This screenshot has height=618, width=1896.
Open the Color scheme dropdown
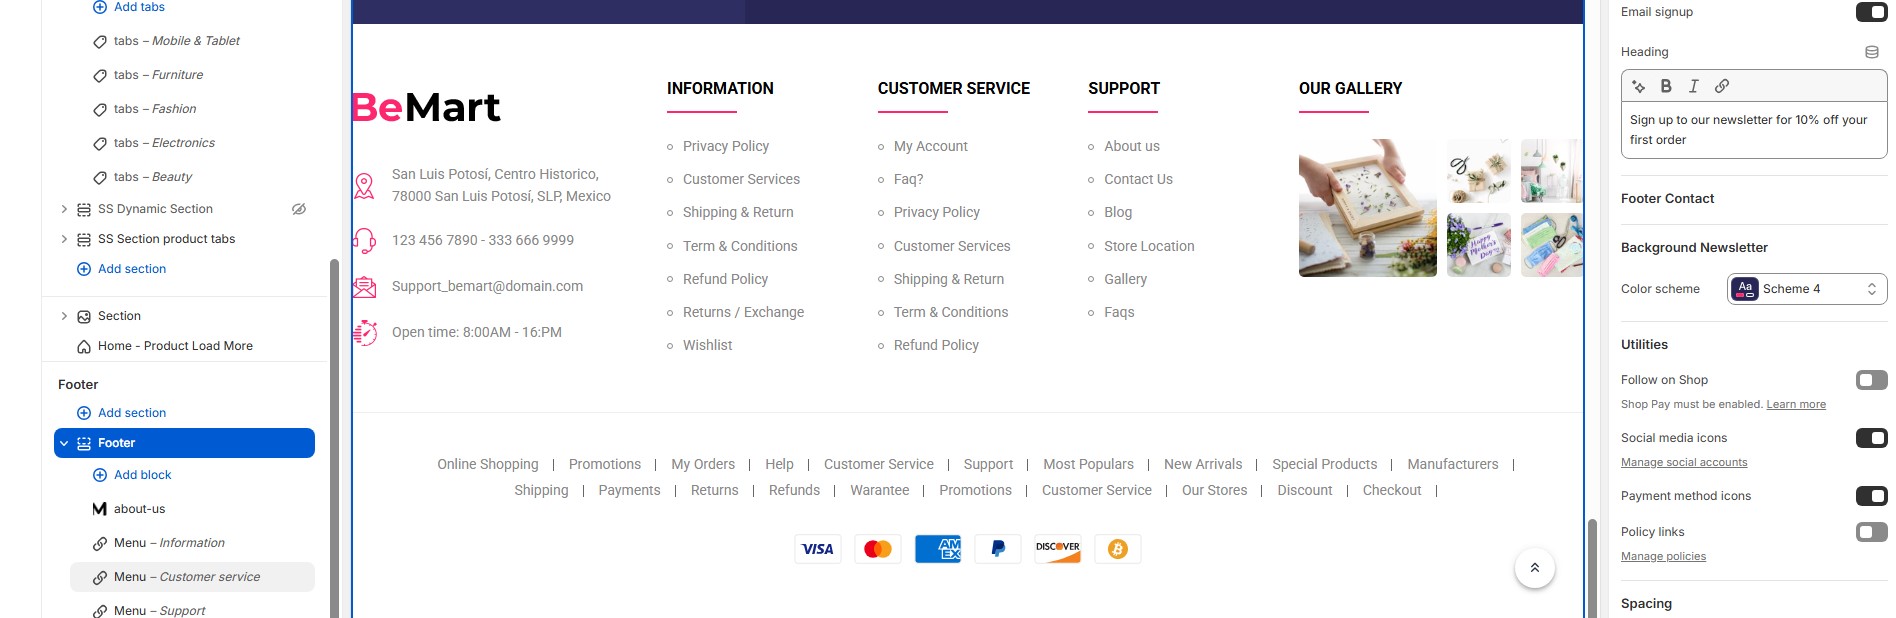[1806, 289]
